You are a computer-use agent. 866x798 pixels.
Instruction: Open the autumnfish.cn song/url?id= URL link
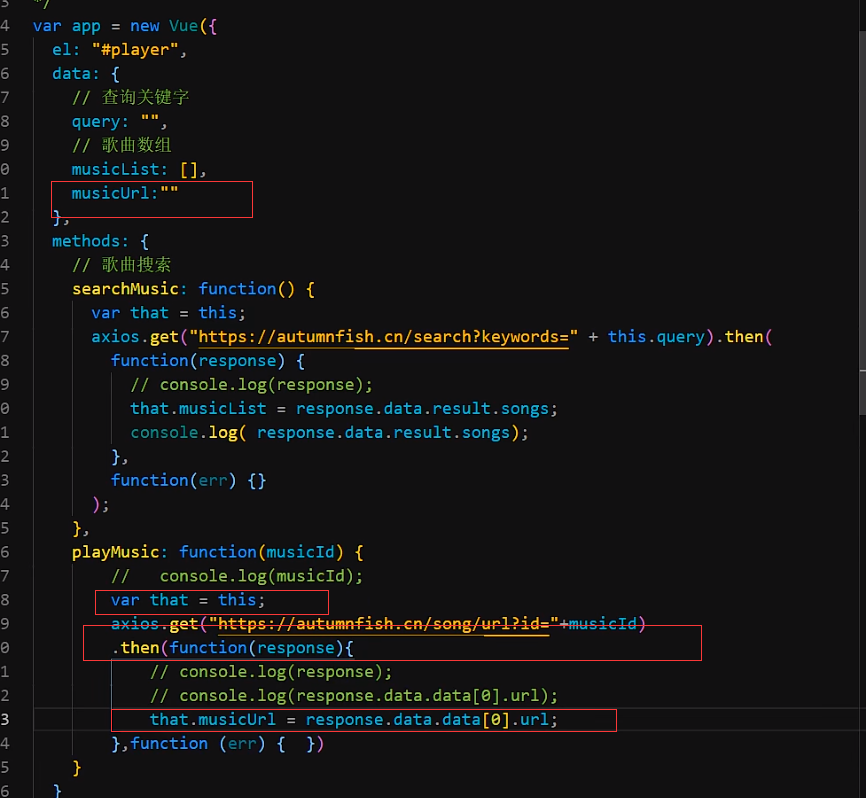pos(383,624)
